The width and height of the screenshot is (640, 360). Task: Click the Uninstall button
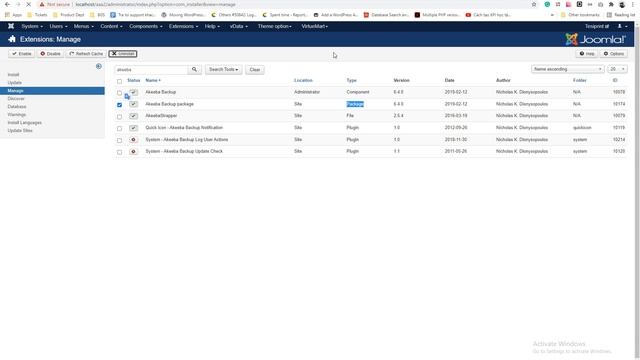pyautogui.click(x=123, y=53)
